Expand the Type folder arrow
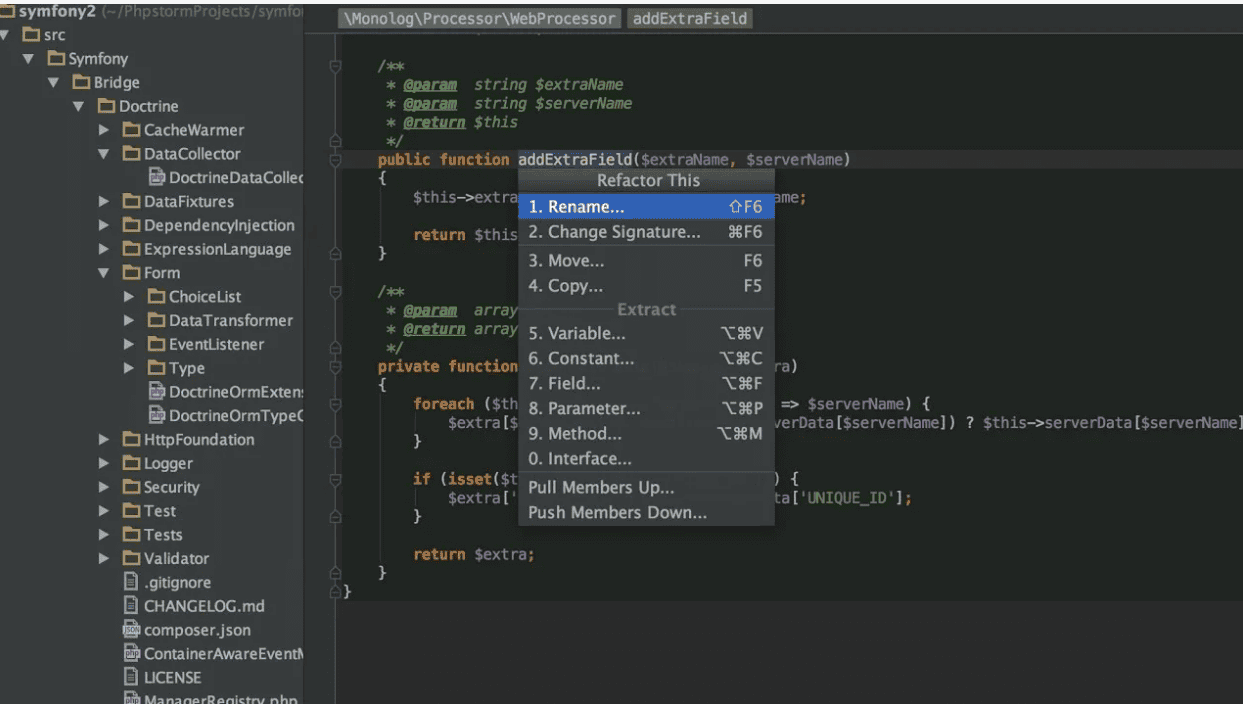 pos(129,369)
